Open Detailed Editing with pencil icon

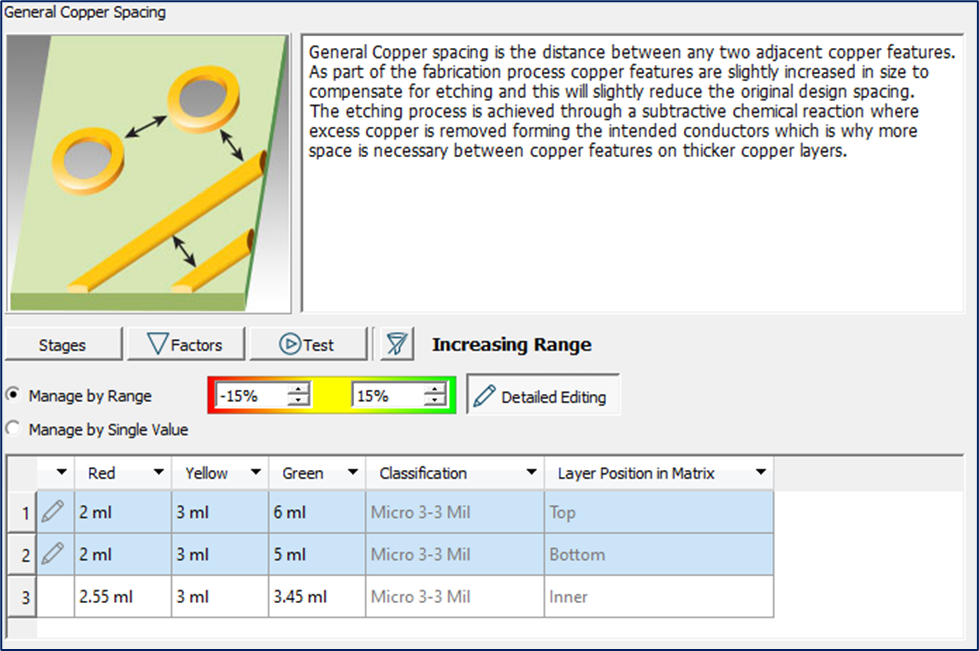click(543, 396)
